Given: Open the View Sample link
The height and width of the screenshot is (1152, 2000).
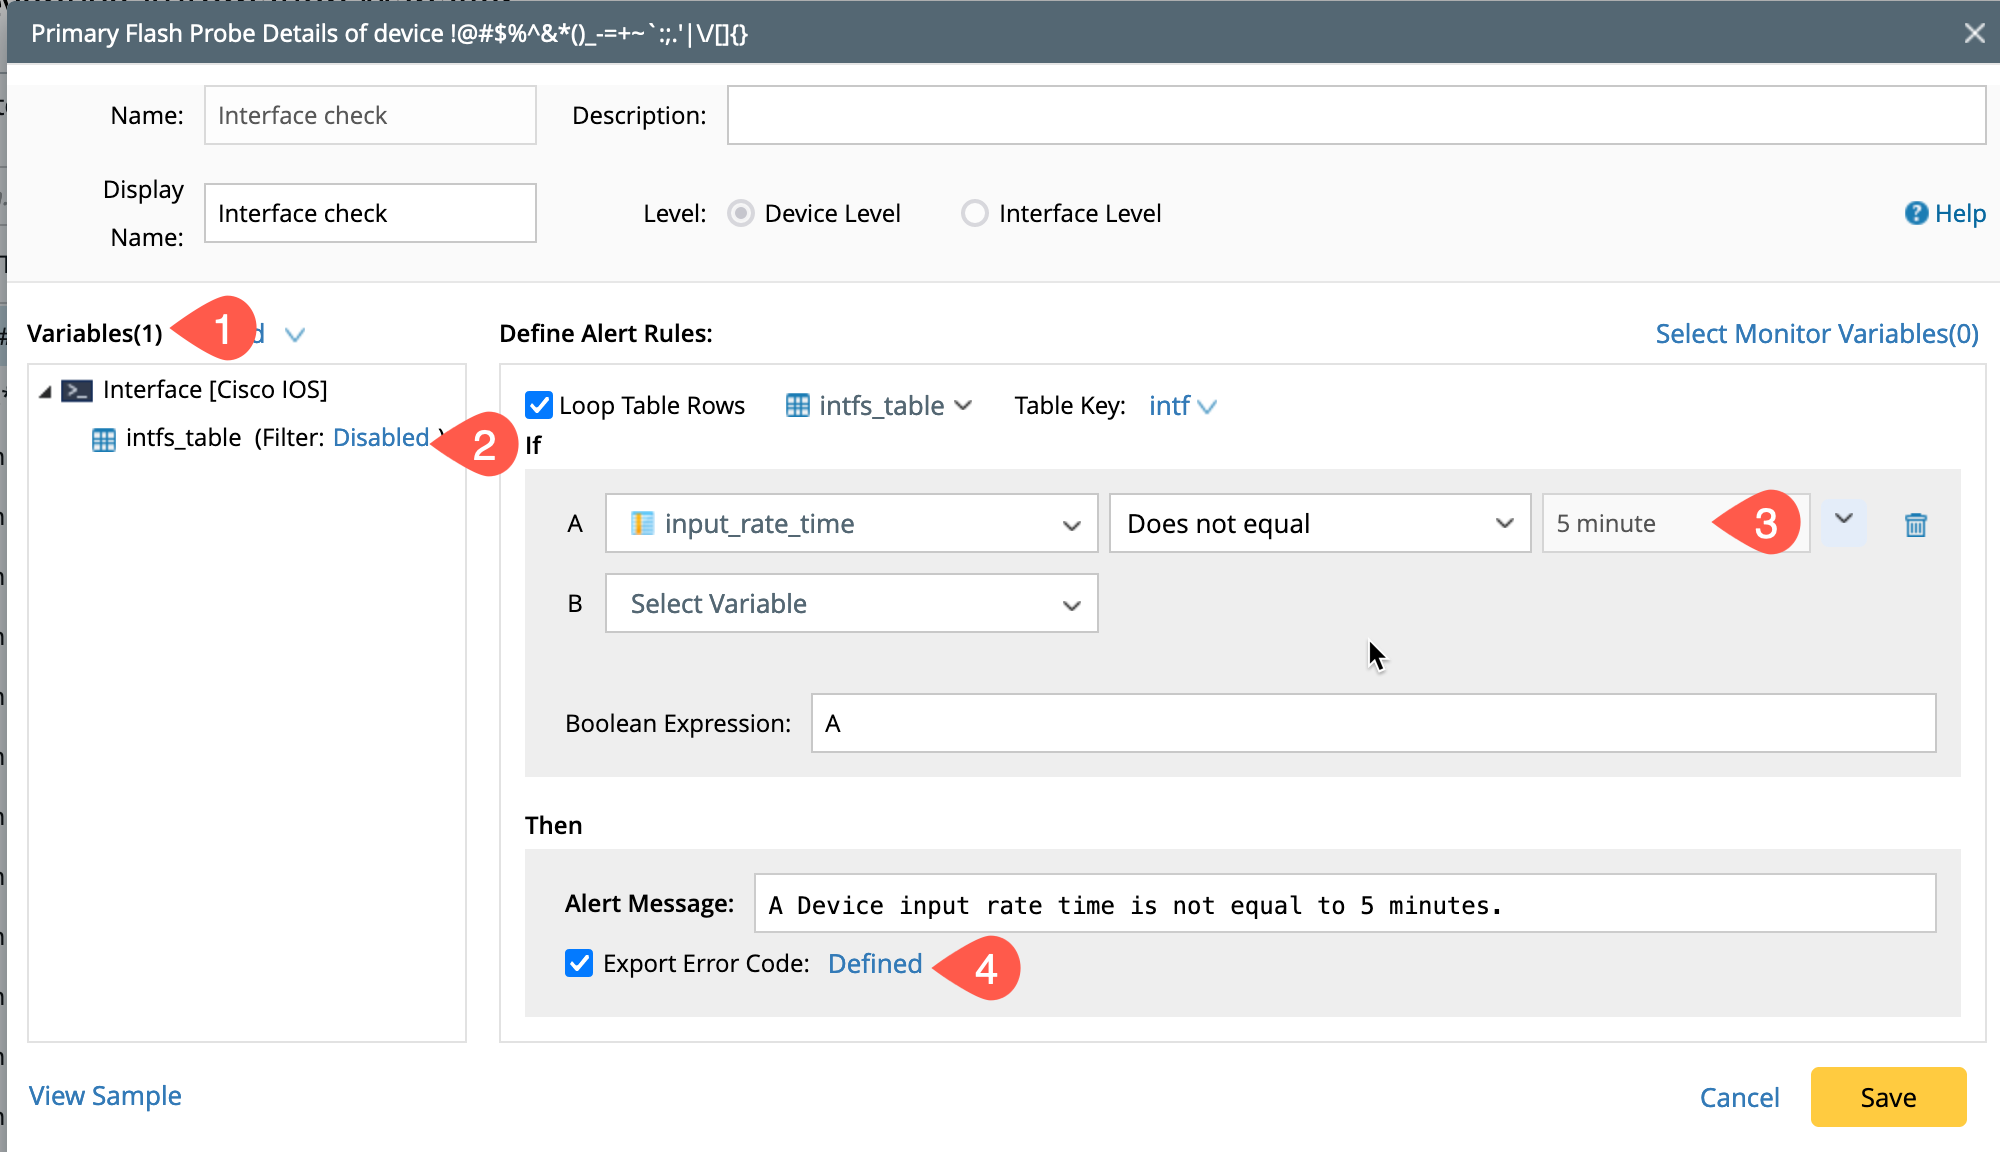Looking at the screenshot, I should point(105,1096).
